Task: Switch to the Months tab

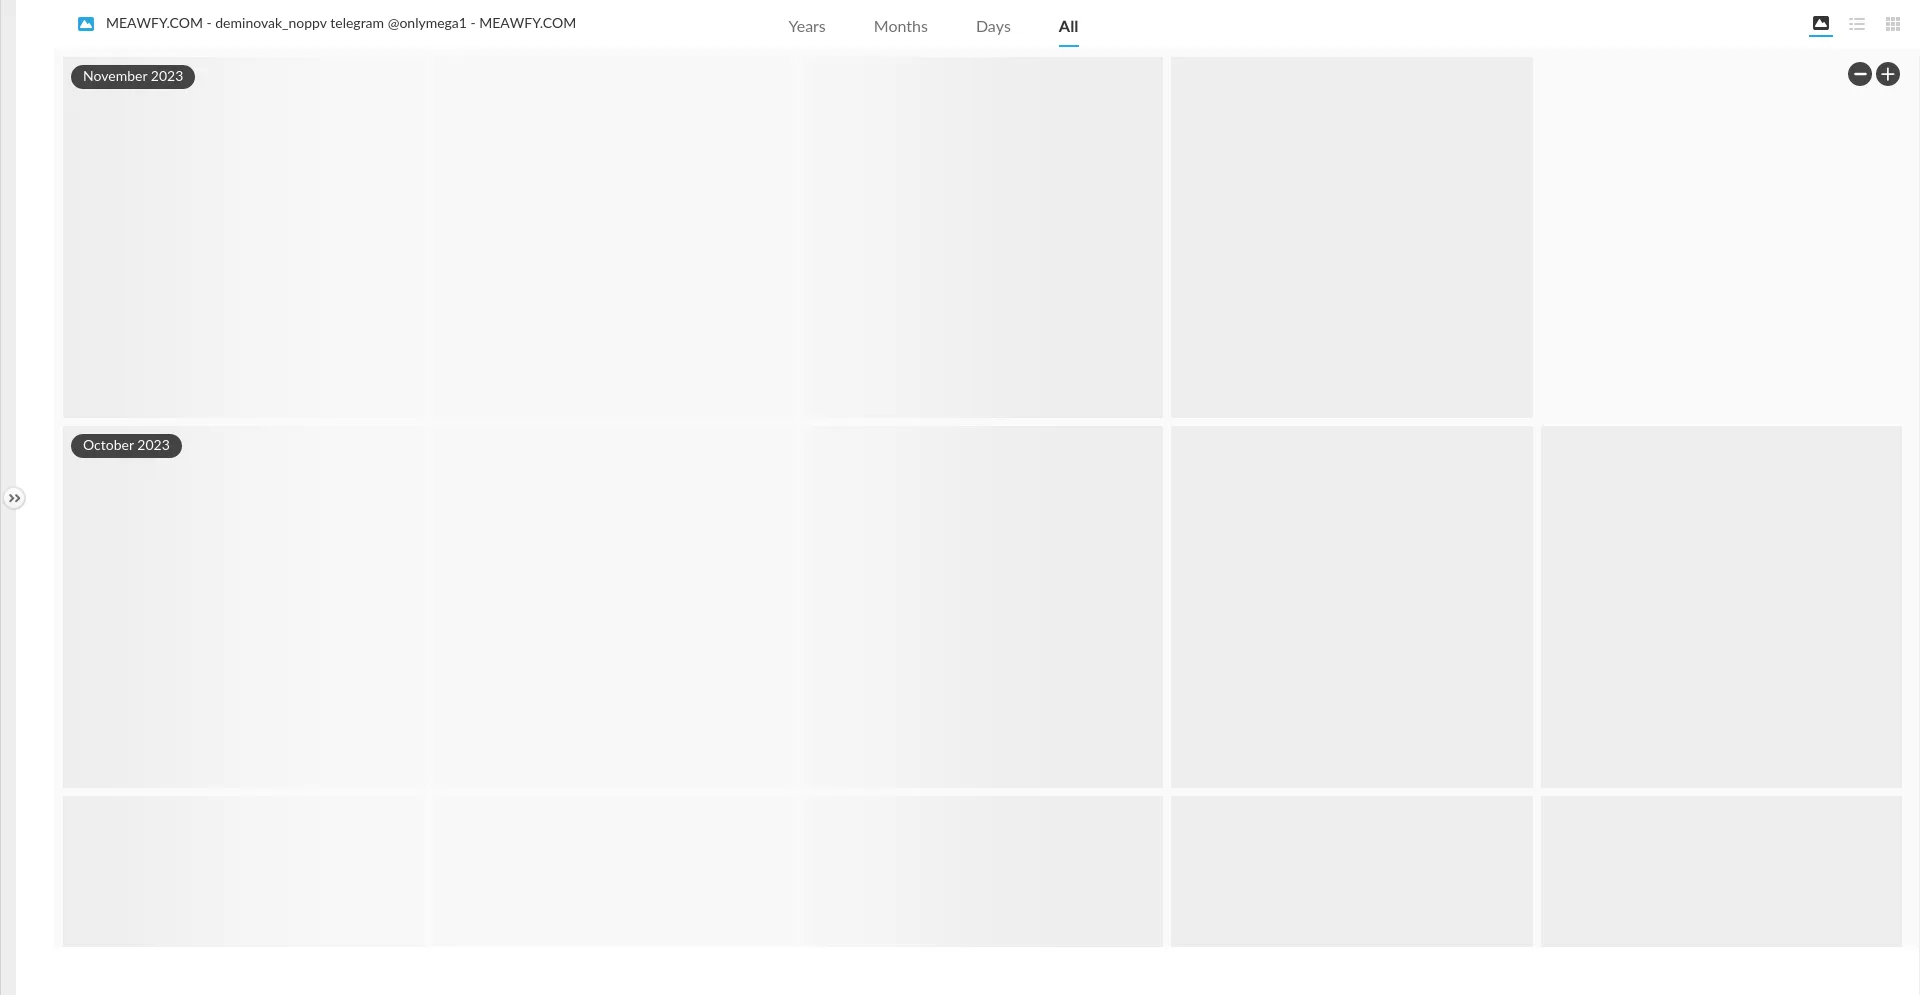Action: (900, 27)
